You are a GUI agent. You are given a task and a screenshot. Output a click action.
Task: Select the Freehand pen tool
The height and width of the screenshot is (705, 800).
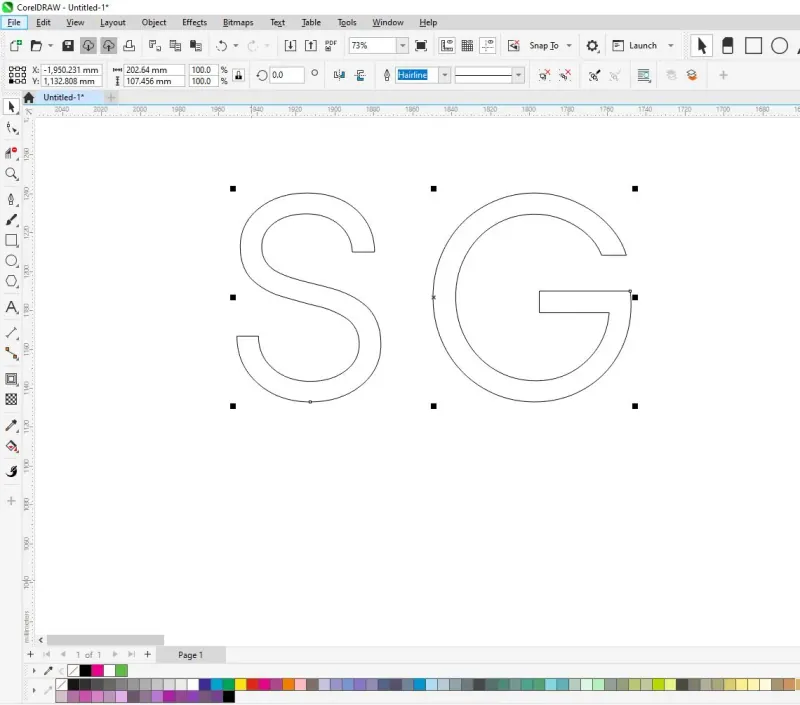[11, 199]
